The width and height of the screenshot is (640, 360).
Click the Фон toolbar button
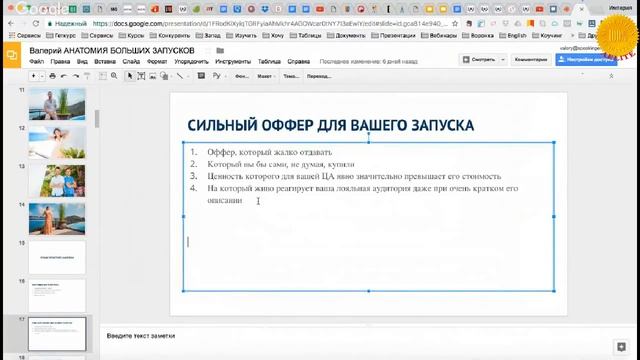(242, 76)
